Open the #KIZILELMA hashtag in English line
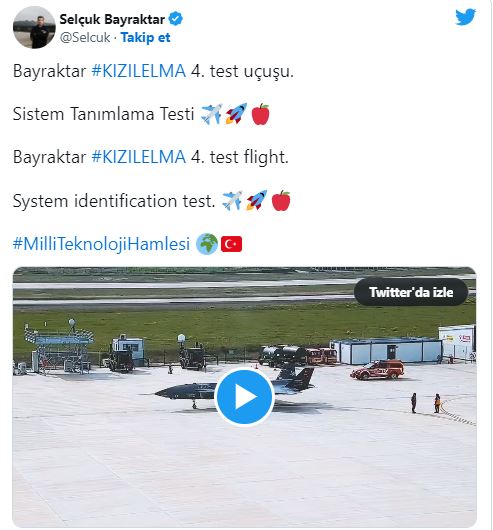This screenshot has width=493, height=530. (x=139, y=157)
